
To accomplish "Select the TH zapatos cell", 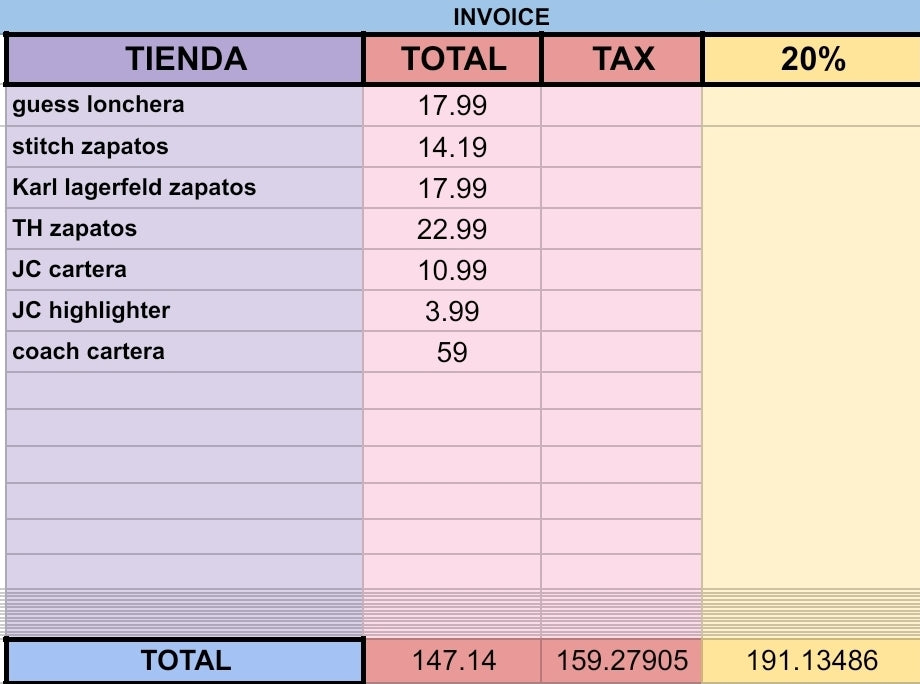I will (x=185, y=229).
